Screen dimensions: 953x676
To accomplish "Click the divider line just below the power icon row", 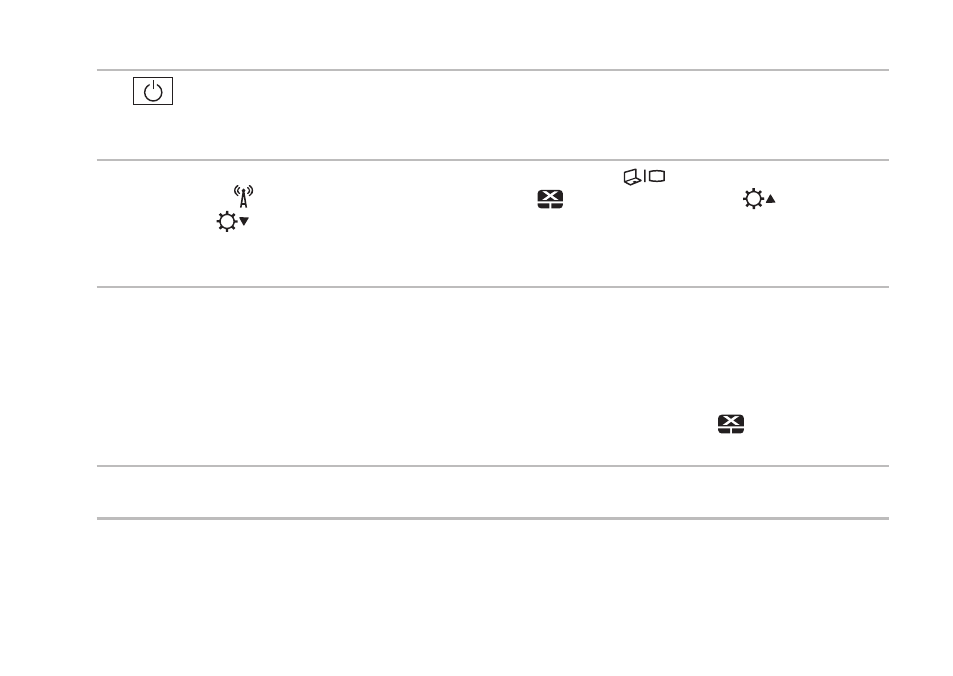I will click(493, 160).
